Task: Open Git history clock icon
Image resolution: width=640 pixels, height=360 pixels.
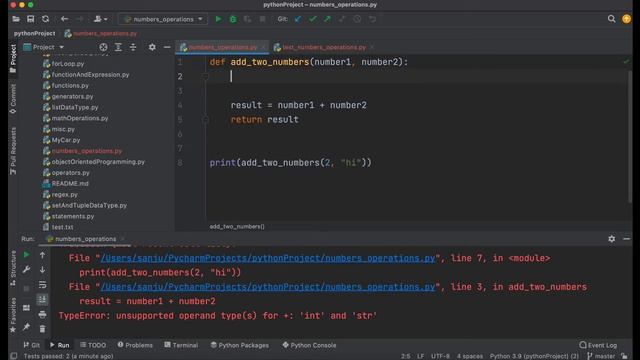Action: (x=357, y=19)
